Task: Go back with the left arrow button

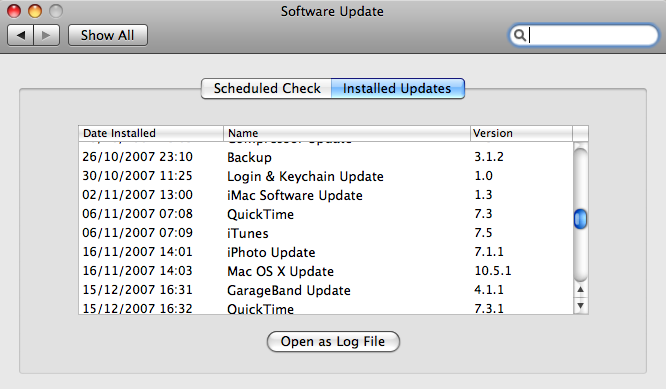Action: [20, 35]
